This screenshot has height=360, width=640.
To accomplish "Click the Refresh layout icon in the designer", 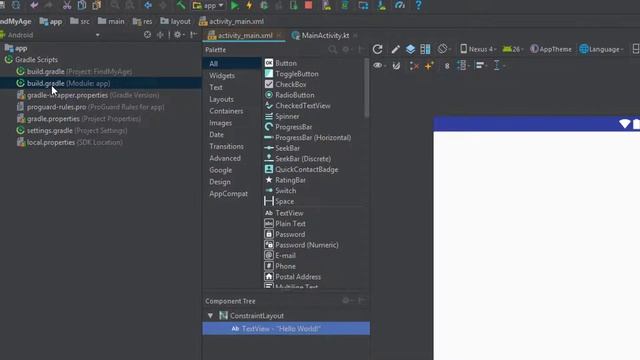I will click(x=378, y=49).
